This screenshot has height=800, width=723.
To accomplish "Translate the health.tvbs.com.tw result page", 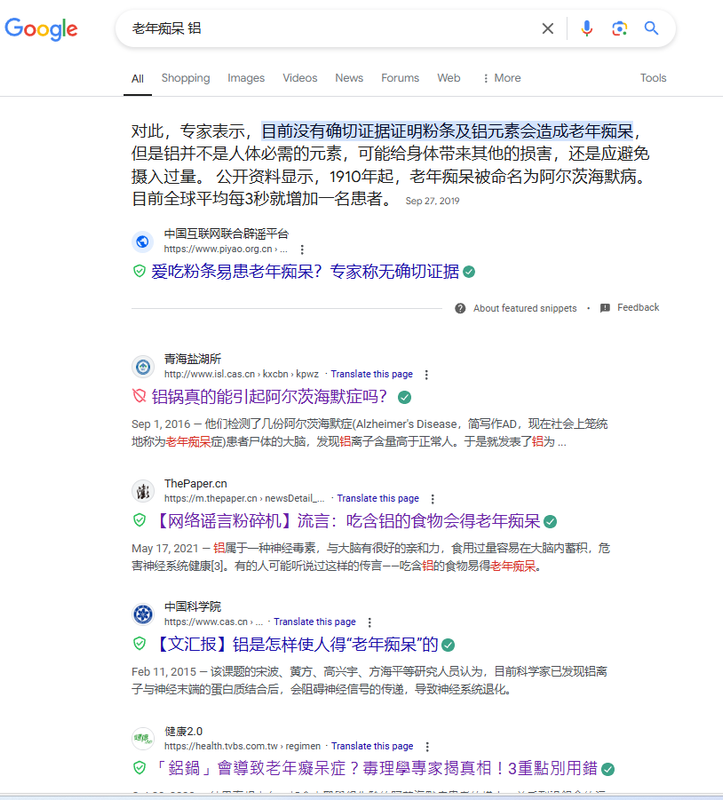I will coord(372,746).
